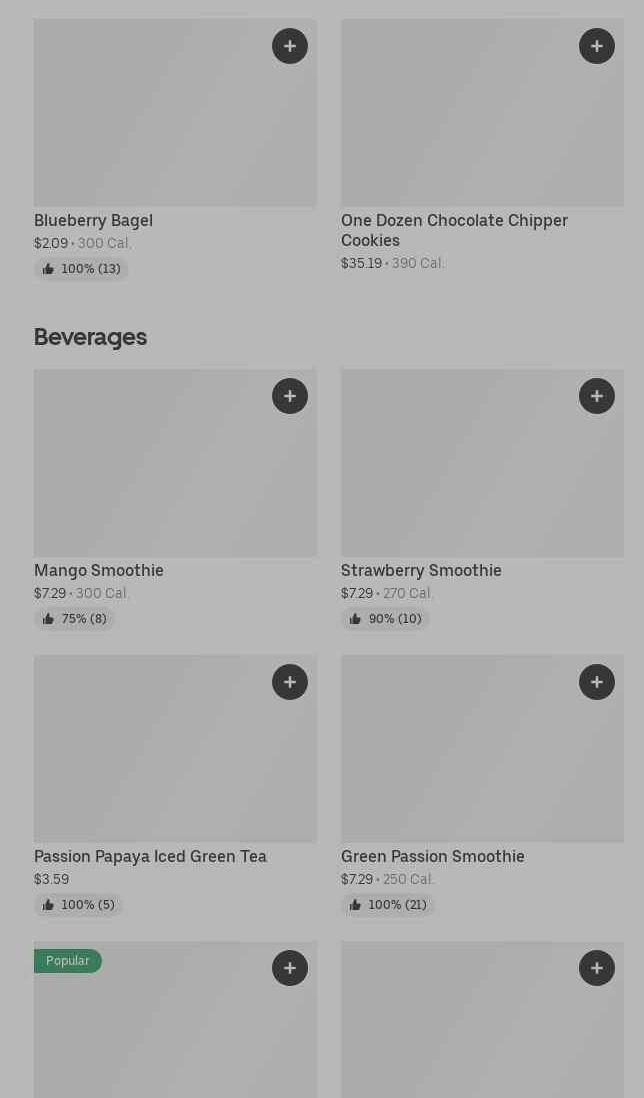
Task: Add One Dozen Chocolate Chipper Cookies
Action: pos(597,46)
